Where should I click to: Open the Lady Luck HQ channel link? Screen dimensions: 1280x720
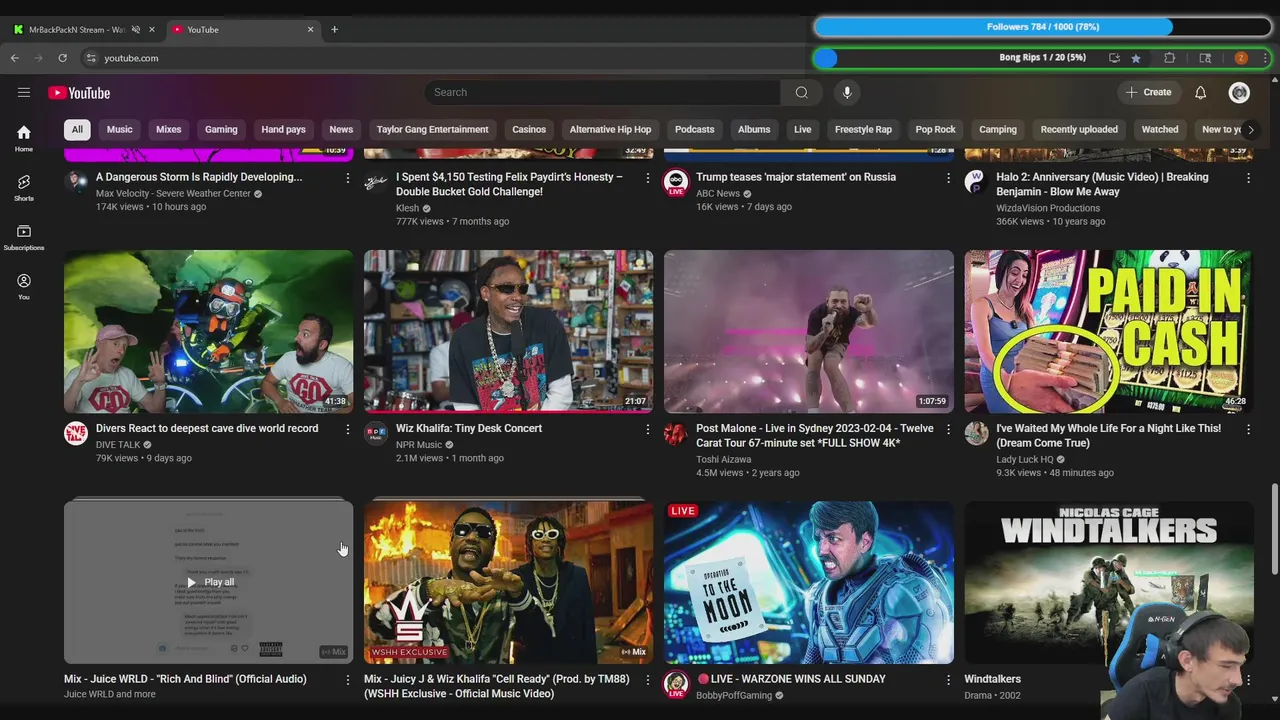1025,460
